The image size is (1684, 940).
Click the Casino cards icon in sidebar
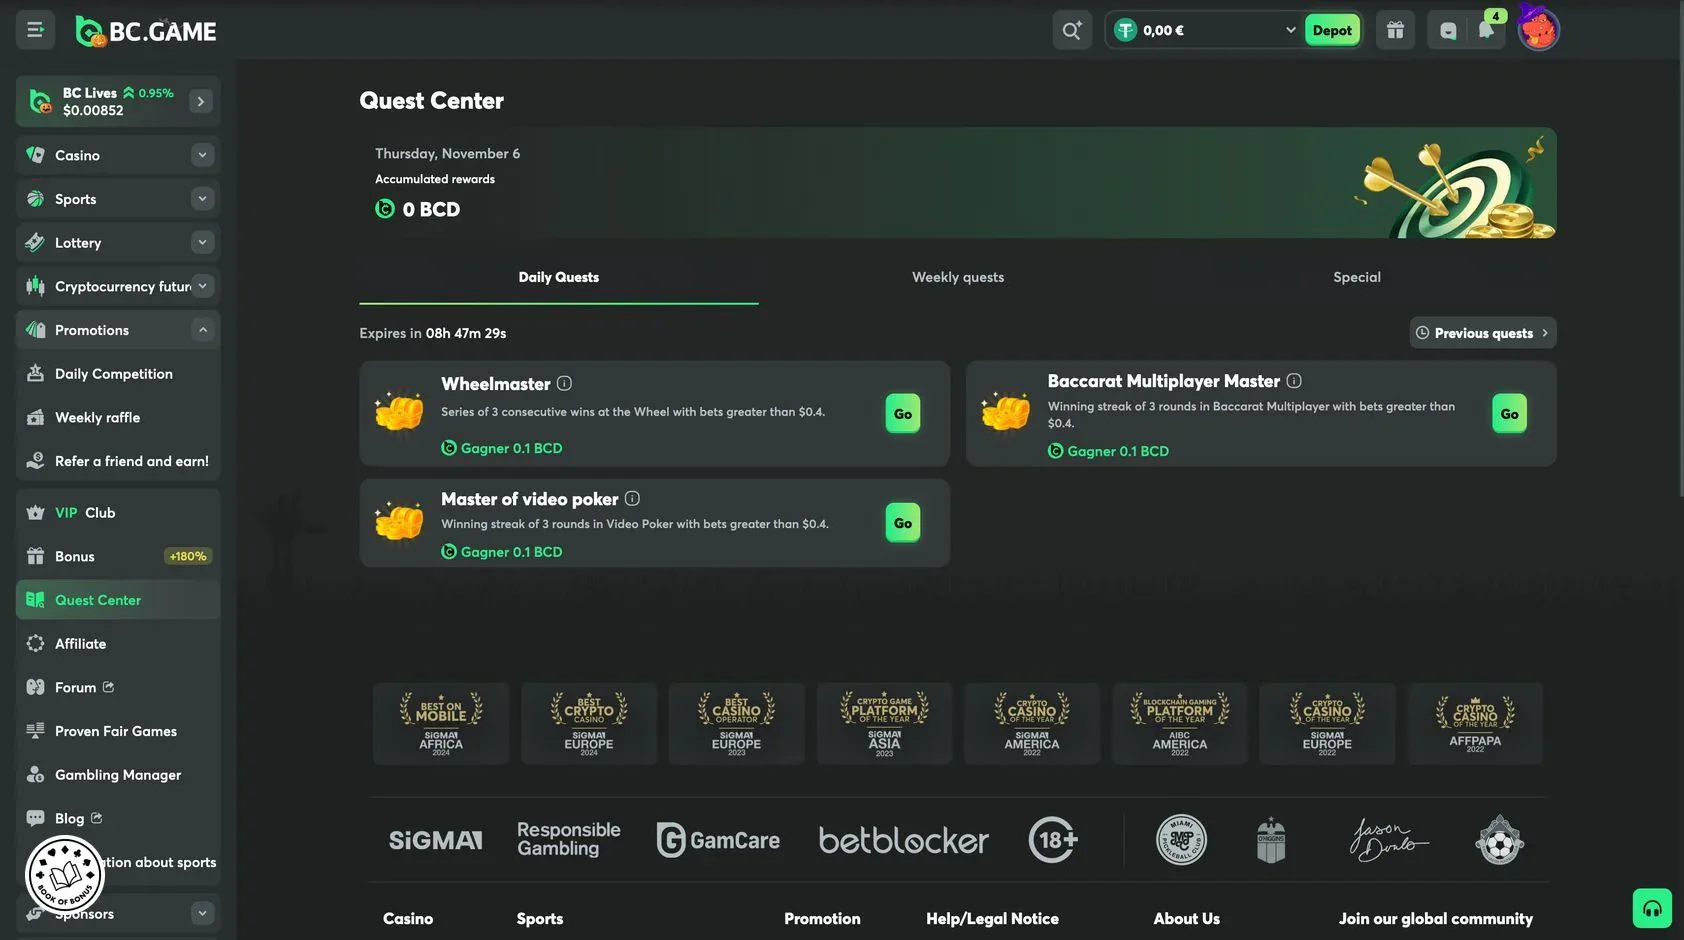tap(35, 155)
